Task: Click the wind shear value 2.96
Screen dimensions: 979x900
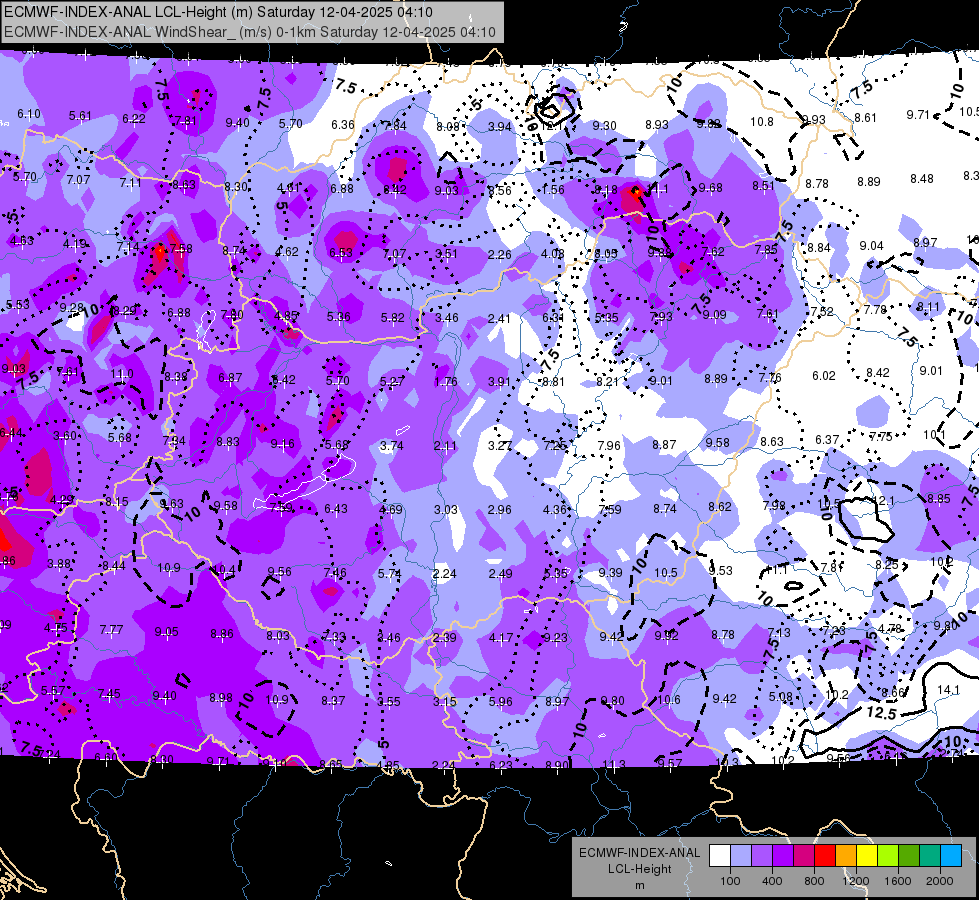Action: pos(499,510)
